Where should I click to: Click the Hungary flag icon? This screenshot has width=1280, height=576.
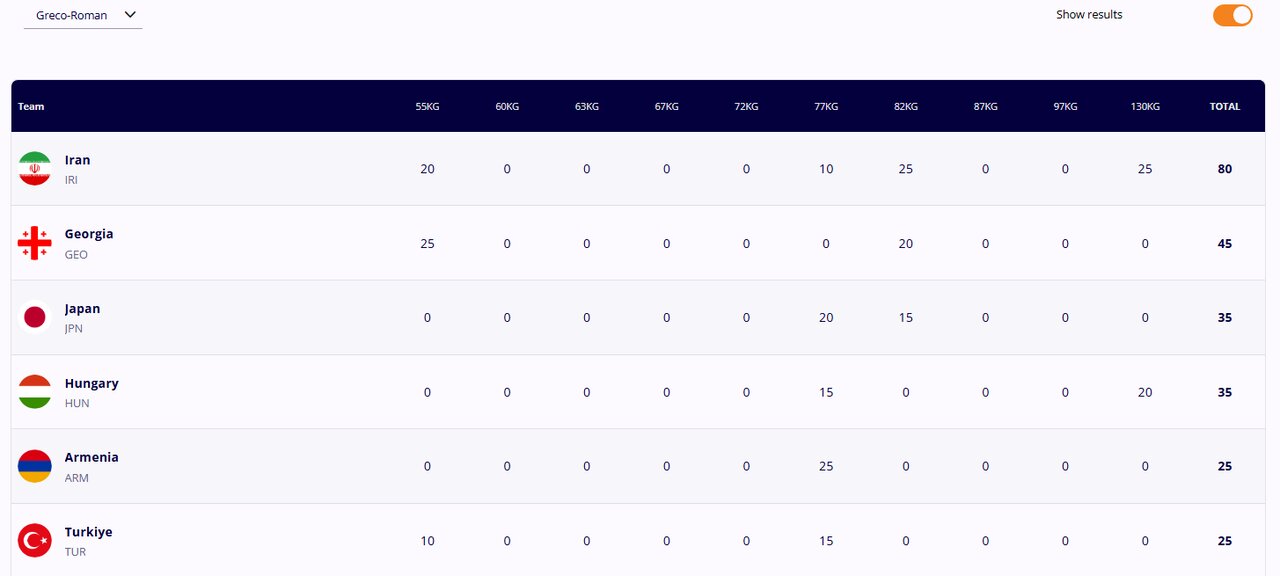(x=35, y=392)
